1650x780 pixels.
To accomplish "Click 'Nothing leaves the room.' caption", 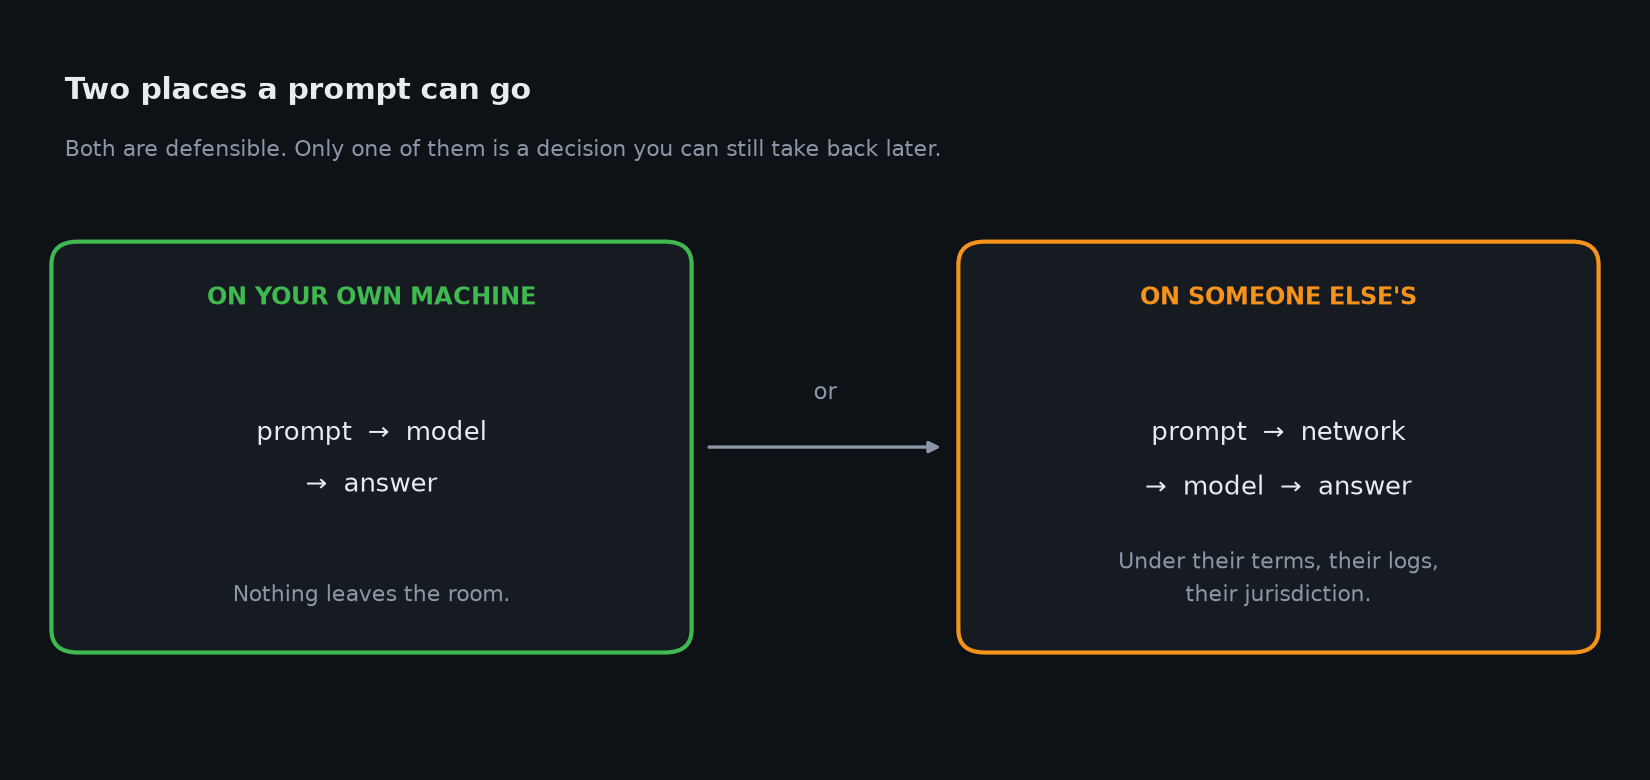I will [371, 594].
